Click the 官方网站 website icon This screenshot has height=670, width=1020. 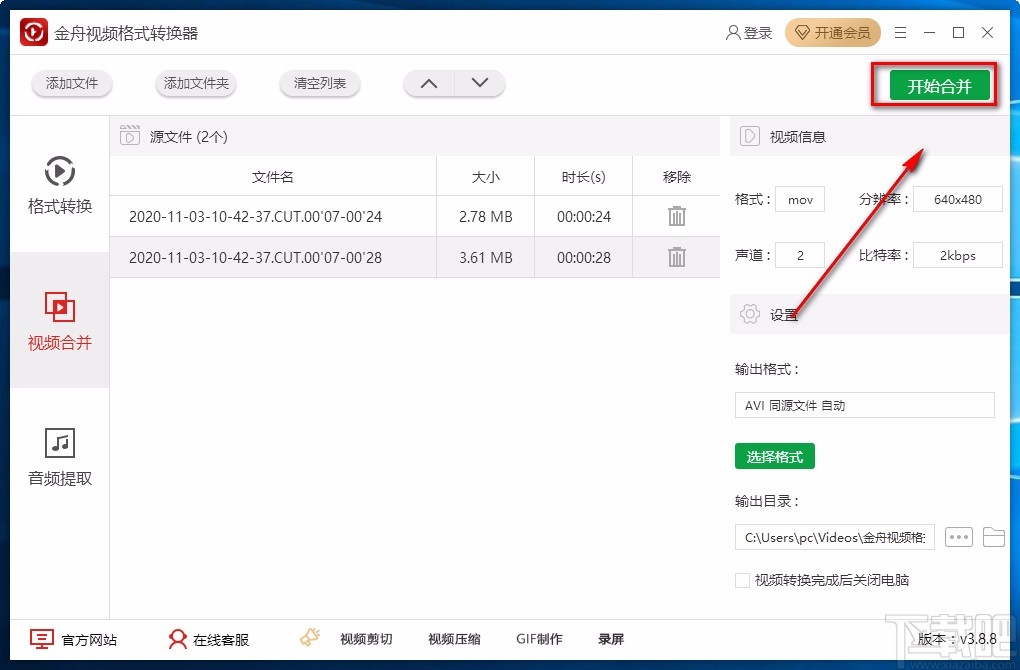pos(41,638)
